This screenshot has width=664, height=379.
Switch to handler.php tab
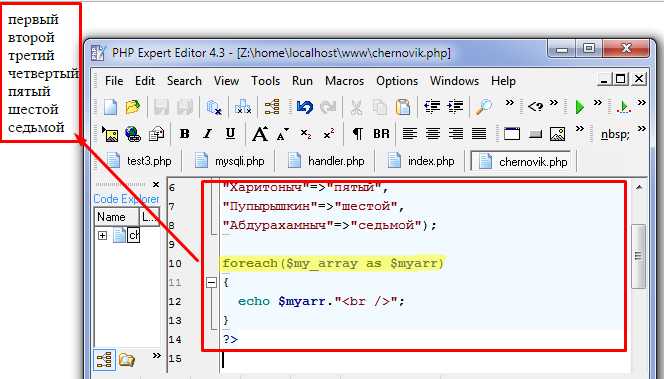[326, 161]
